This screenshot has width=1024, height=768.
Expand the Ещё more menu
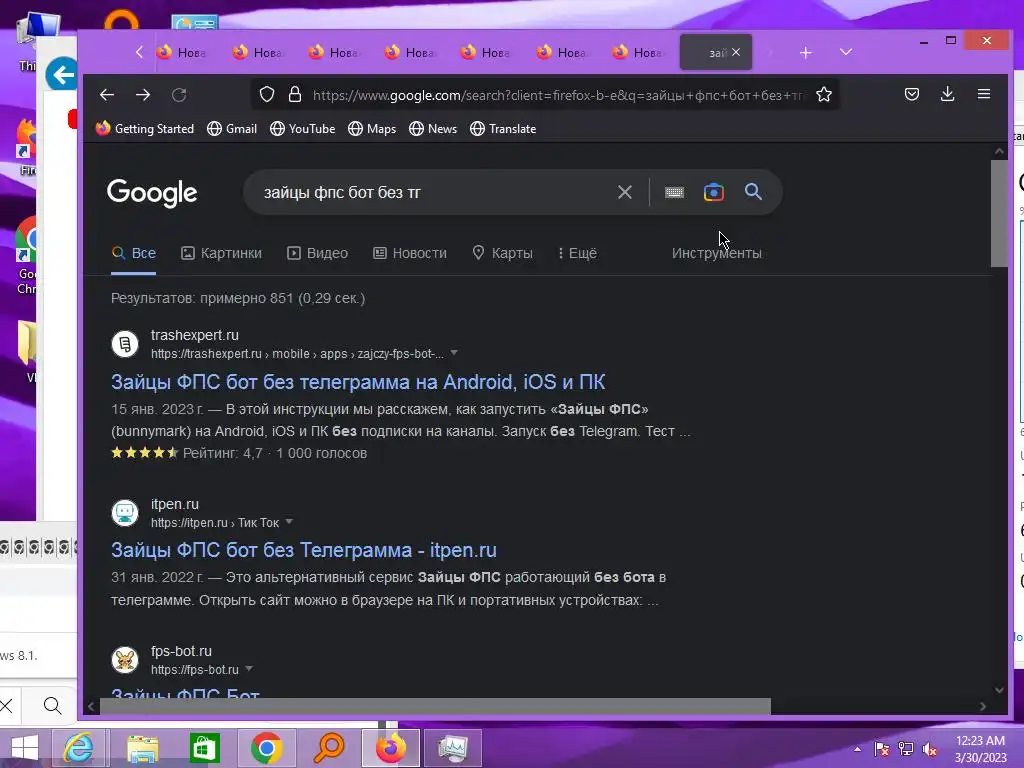coord(577,253)
